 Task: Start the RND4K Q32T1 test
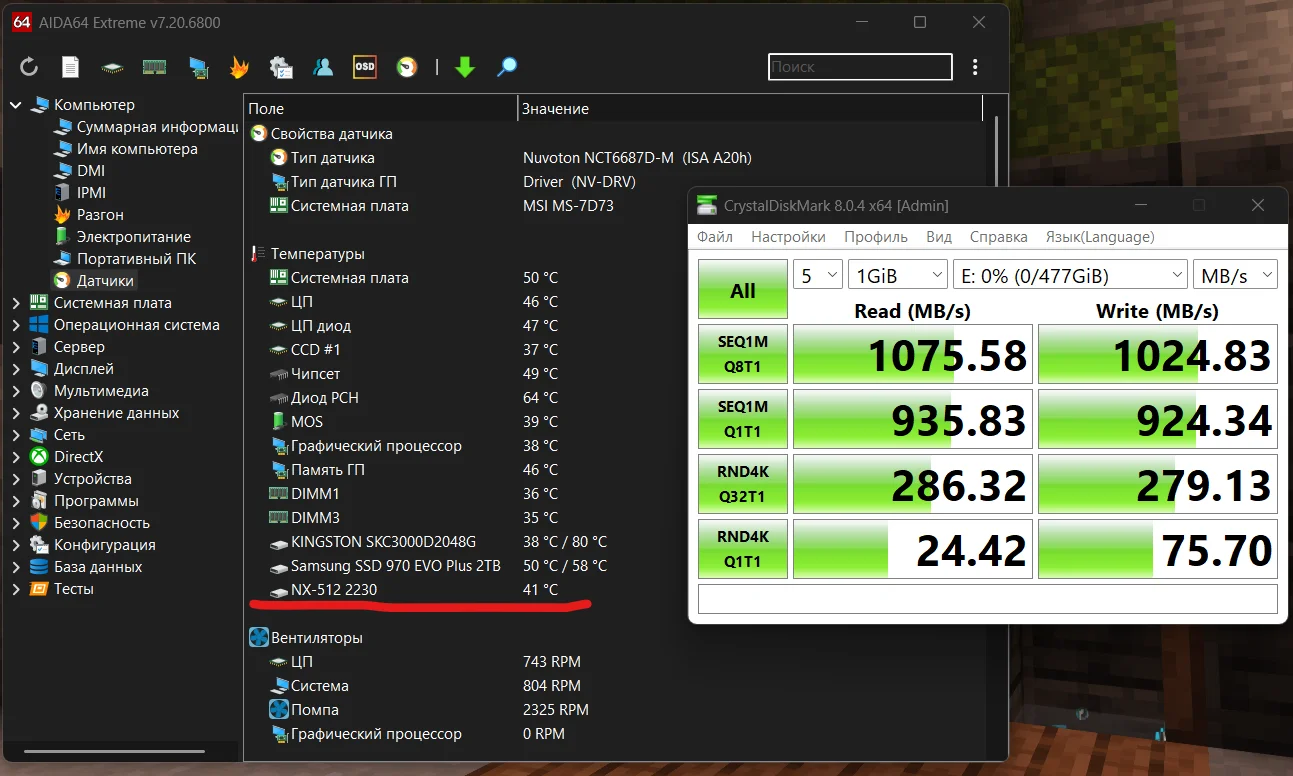[x=743, y=484]
